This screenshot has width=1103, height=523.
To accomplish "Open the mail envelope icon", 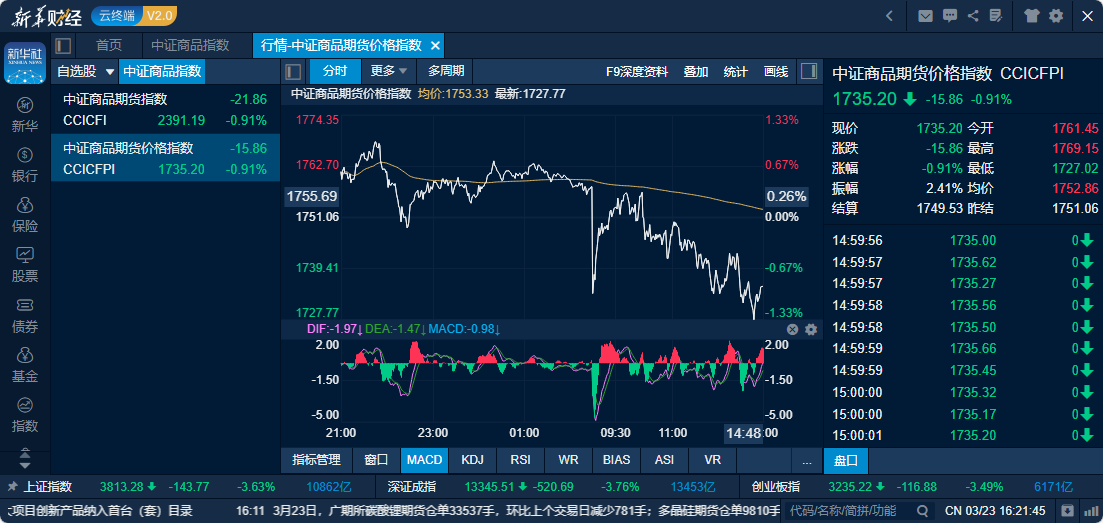I will 926,16.
